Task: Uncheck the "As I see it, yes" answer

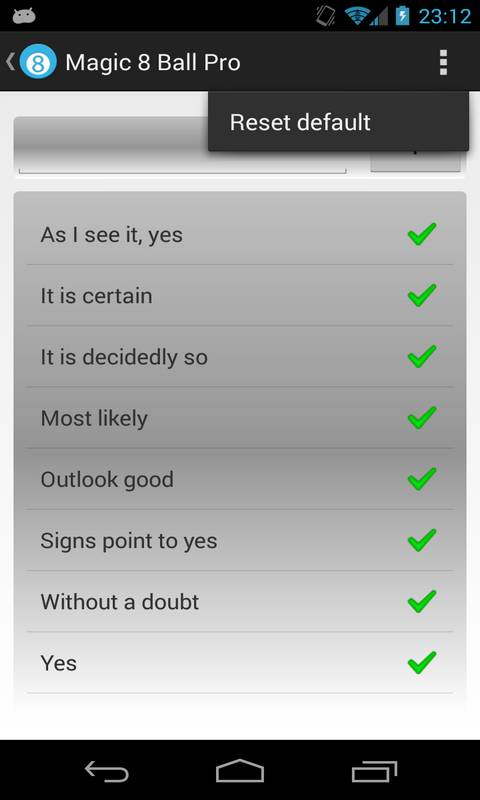Action: [x=422, y=234]
